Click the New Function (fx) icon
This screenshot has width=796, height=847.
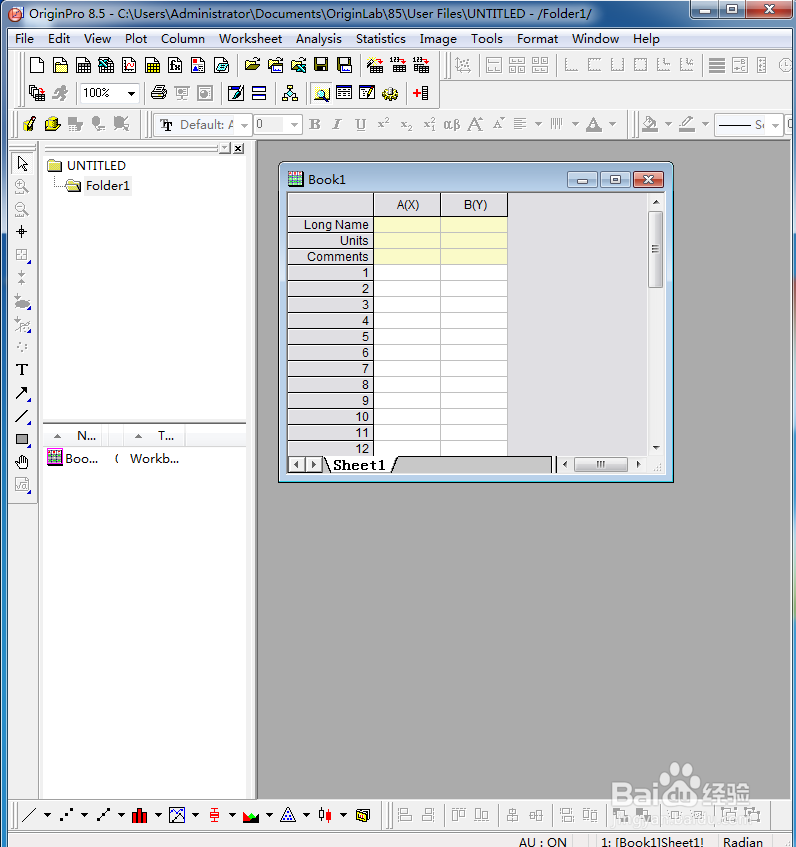[x=175, y=65]
